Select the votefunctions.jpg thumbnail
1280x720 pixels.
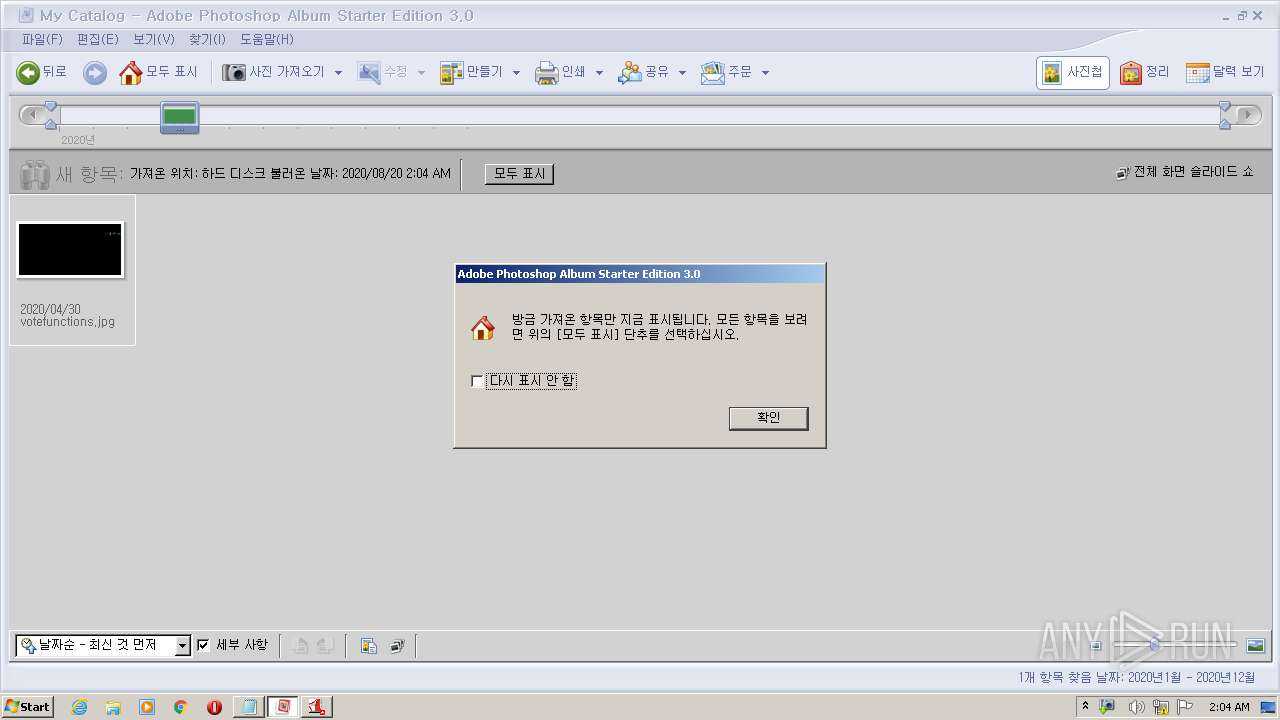[70, 249]
